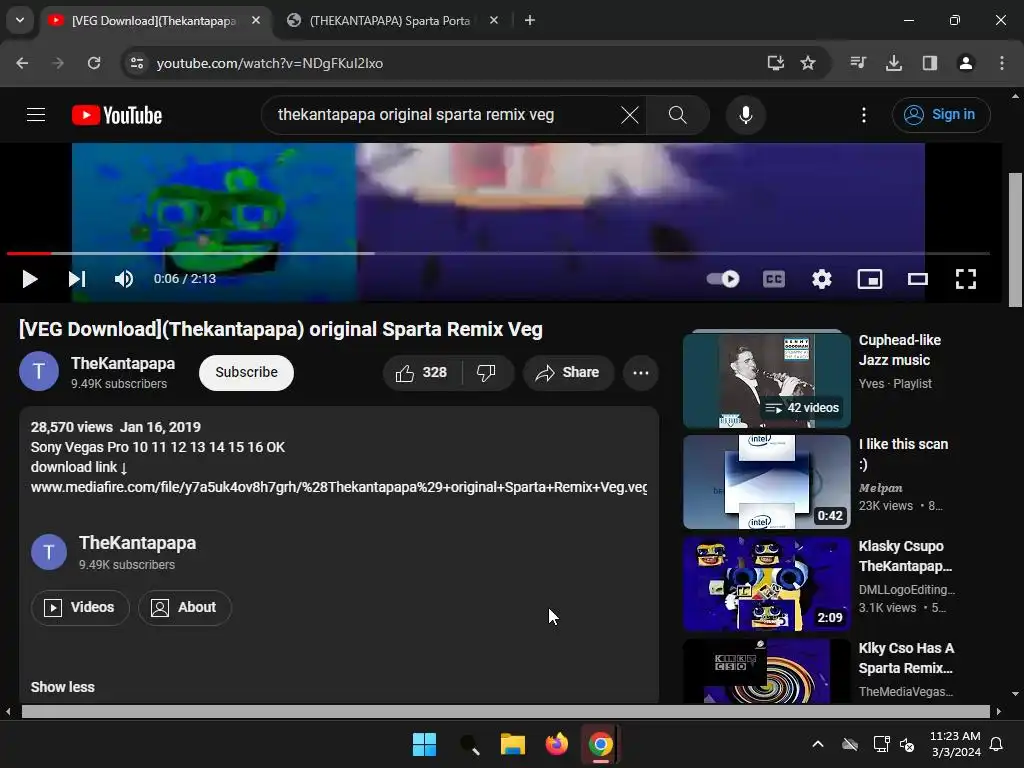Open the notification bell in taskbar
Viewport: 1024px width, 768px height.
coord(997,744)
